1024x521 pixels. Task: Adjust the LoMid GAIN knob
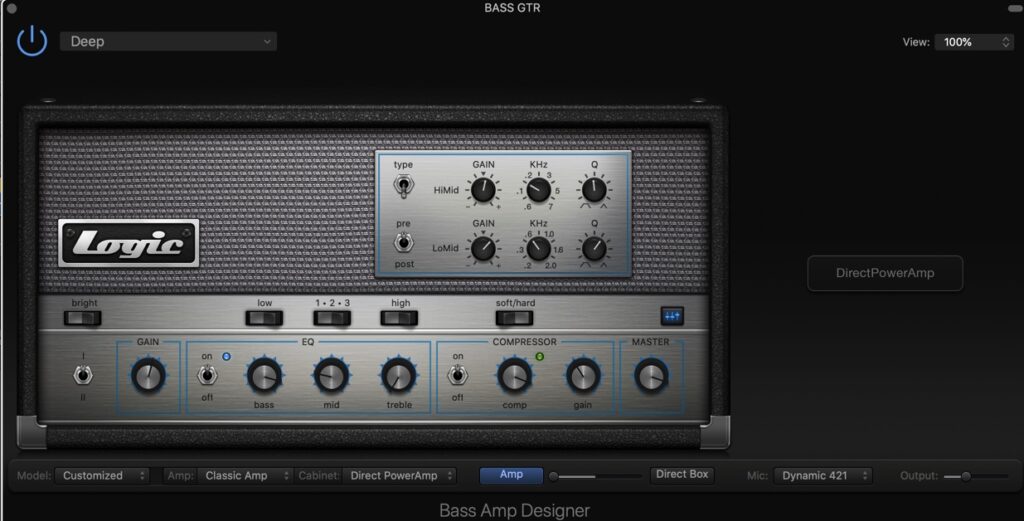click(483, 249)
